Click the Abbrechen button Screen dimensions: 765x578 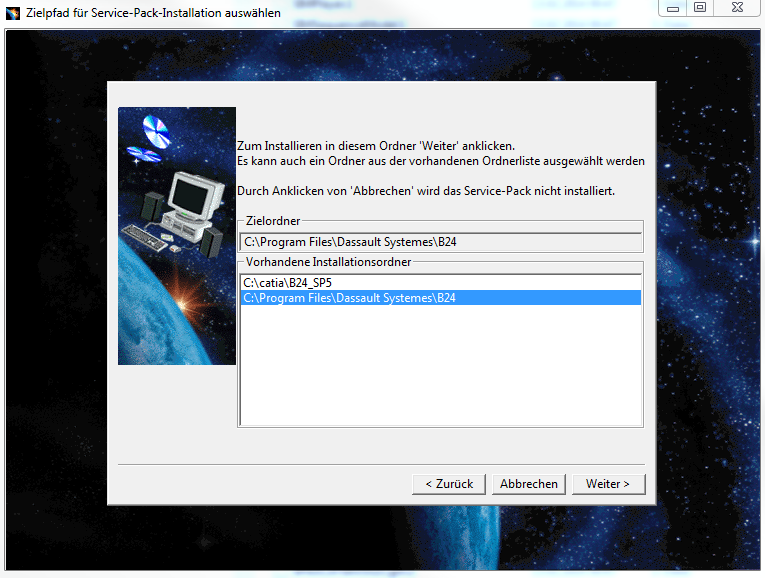[529, 484]
